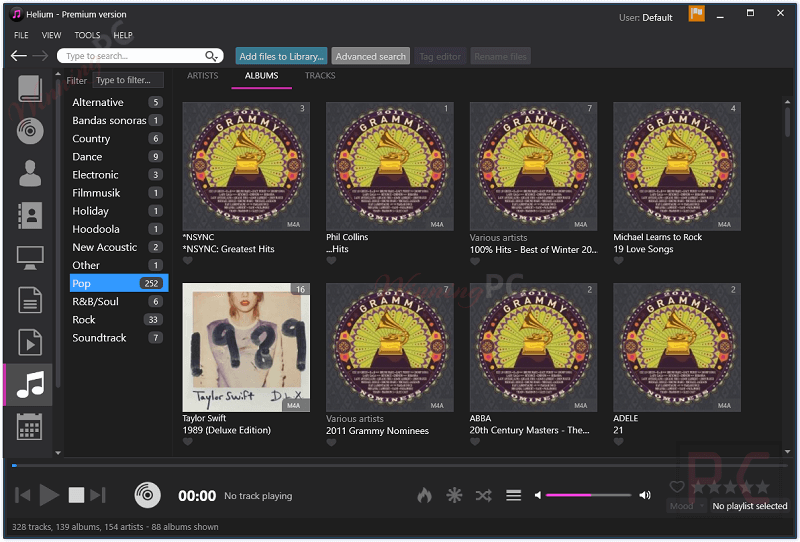The image size is (800, 542).
Task: Click the Advanced search button
Action: pos(370,56)
